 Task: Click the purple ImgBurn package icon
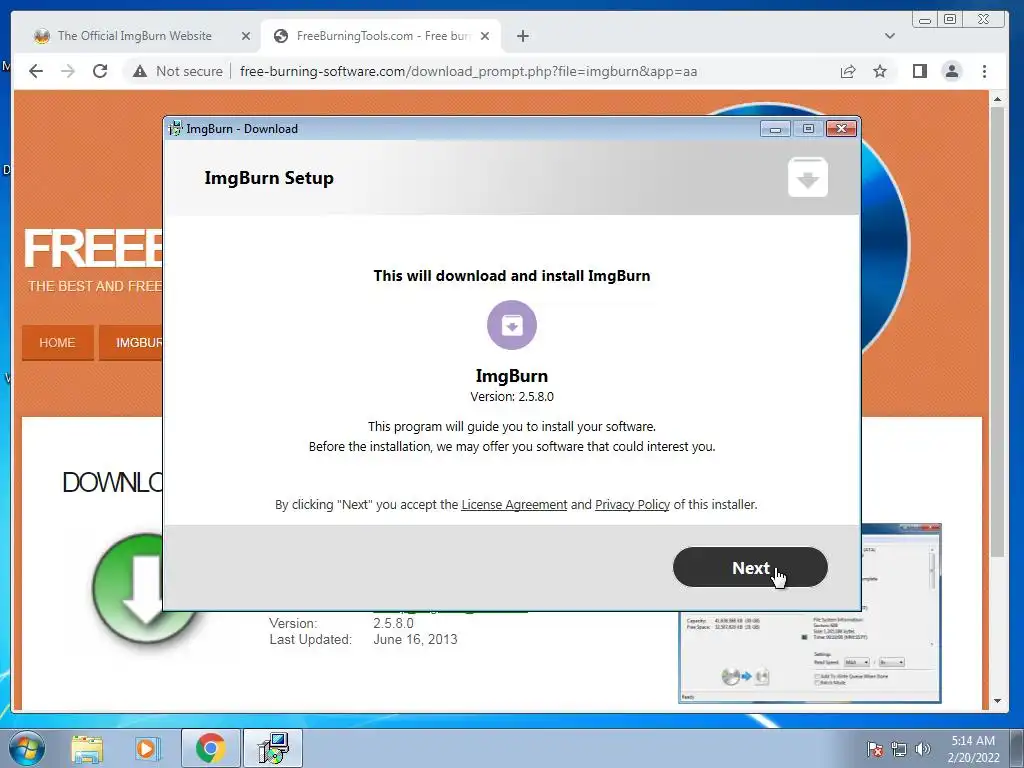click(512, 325)
